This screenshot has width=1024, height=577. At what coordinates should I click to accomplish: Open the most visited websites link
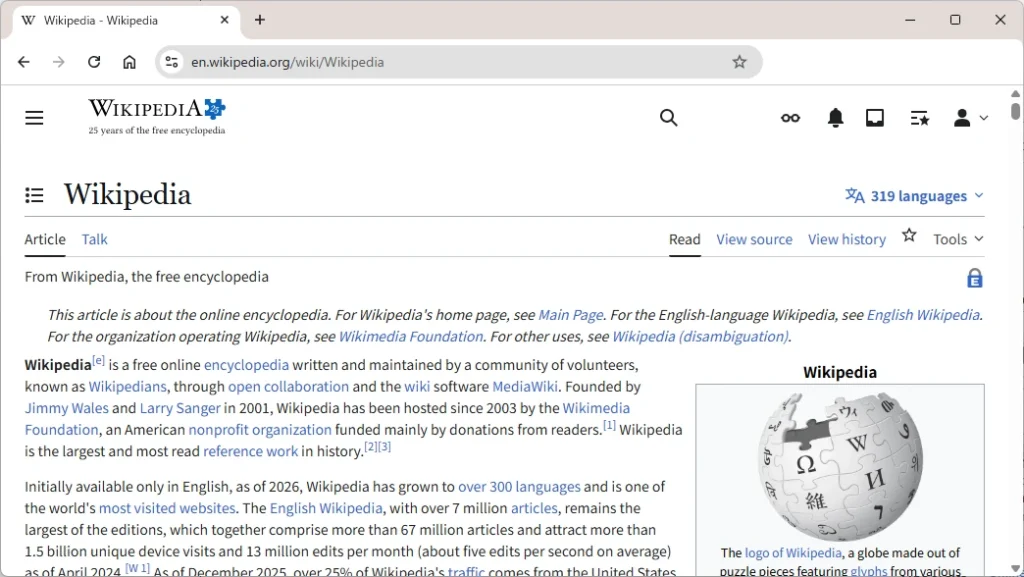[167, 508]
